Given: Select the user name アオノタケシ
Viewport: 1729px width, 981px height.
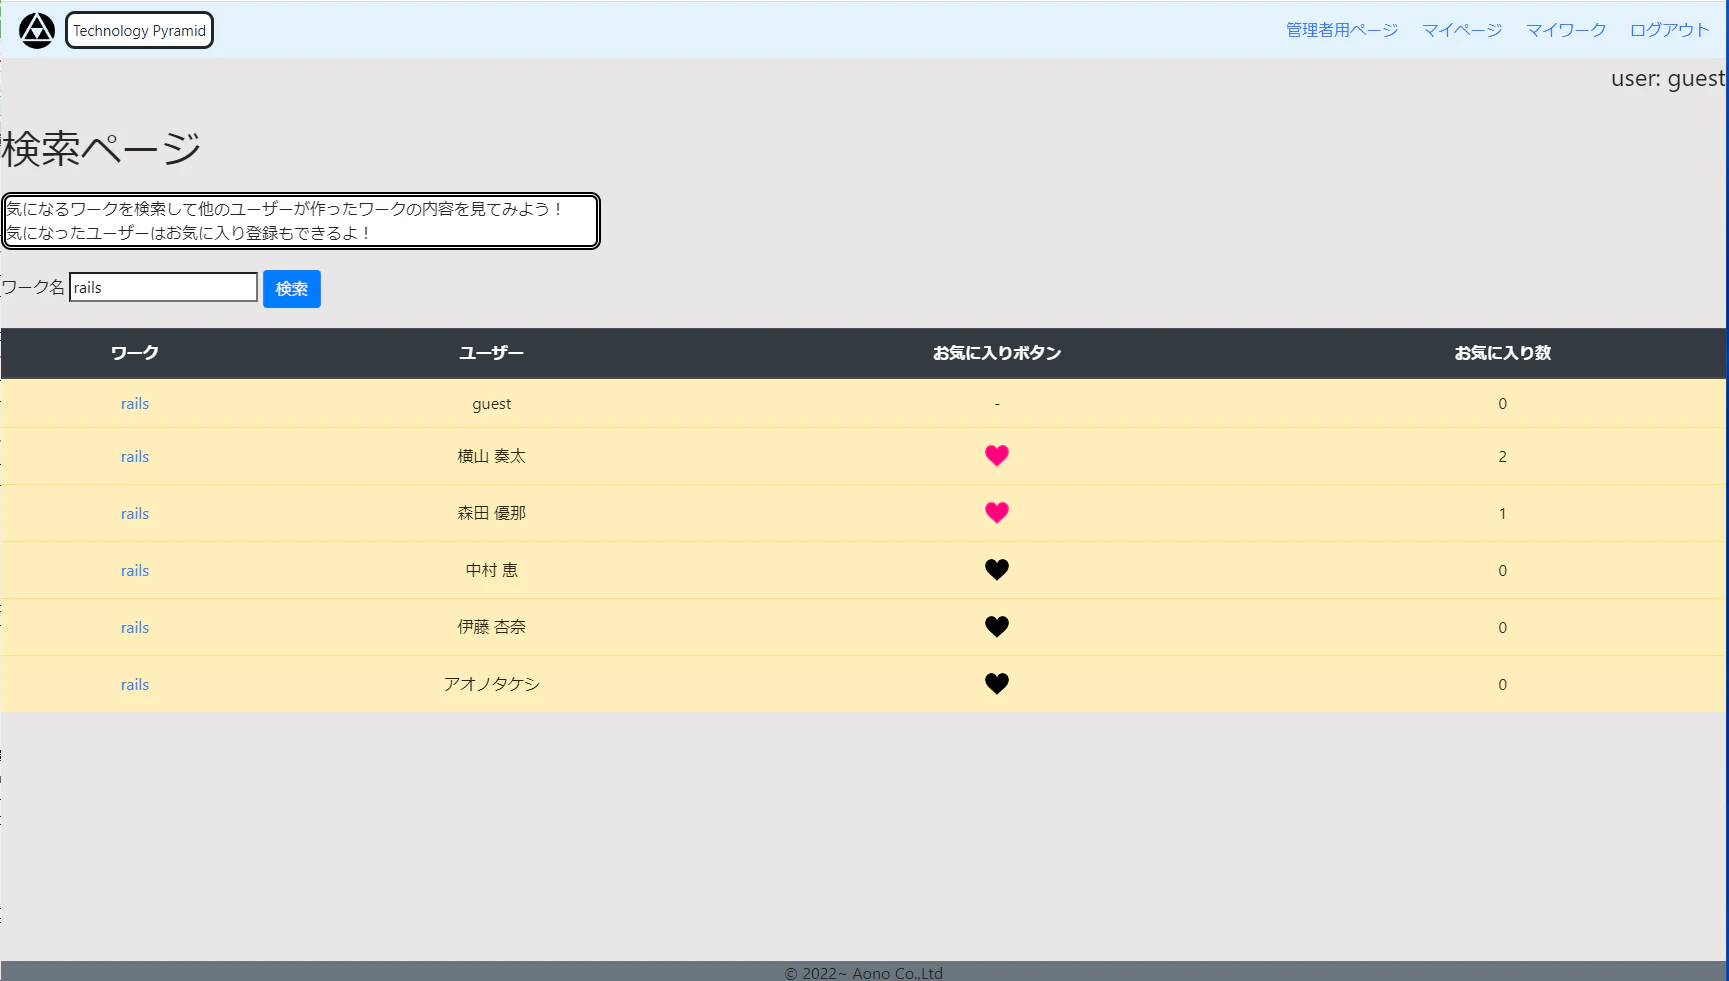Looking at the screenshot, I should [491, 684].
